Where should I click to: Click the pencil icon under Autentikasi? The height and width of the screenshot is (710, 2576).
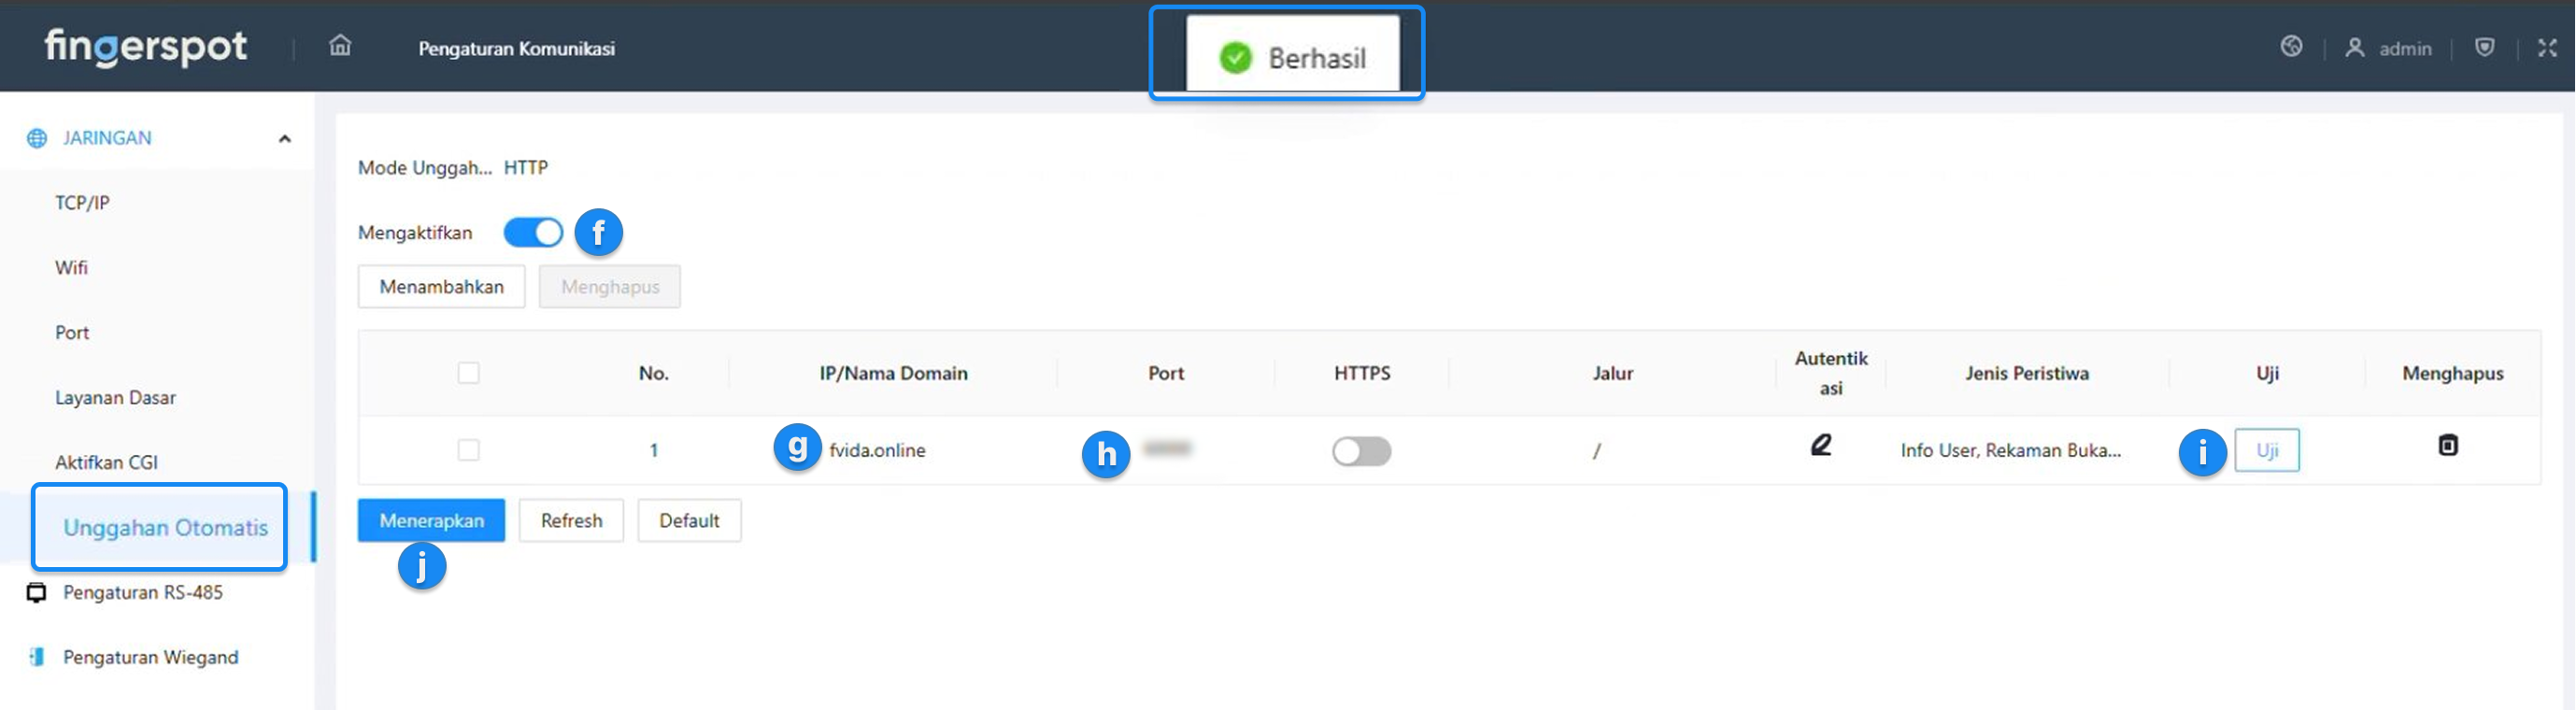(x=1821, y=445)
